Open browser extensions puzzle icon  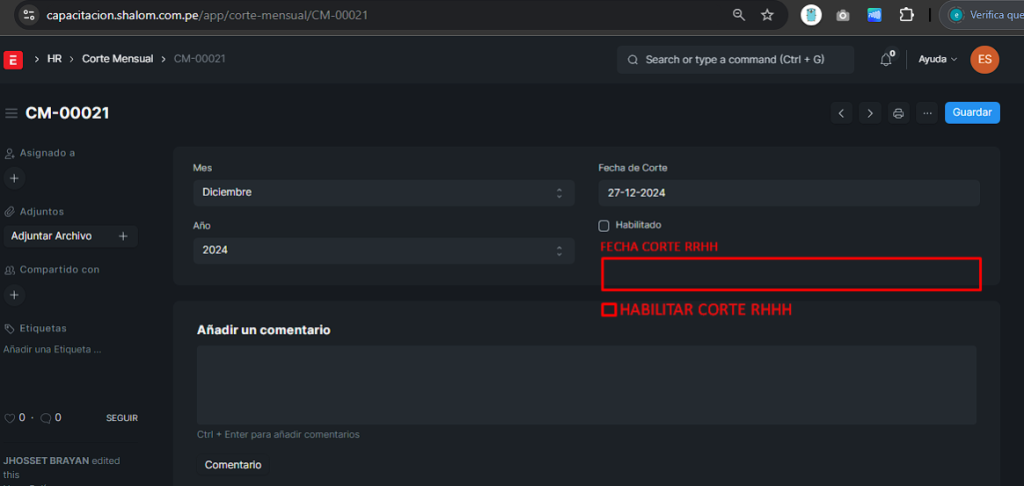pyautogui.click(x=906, y=15)
